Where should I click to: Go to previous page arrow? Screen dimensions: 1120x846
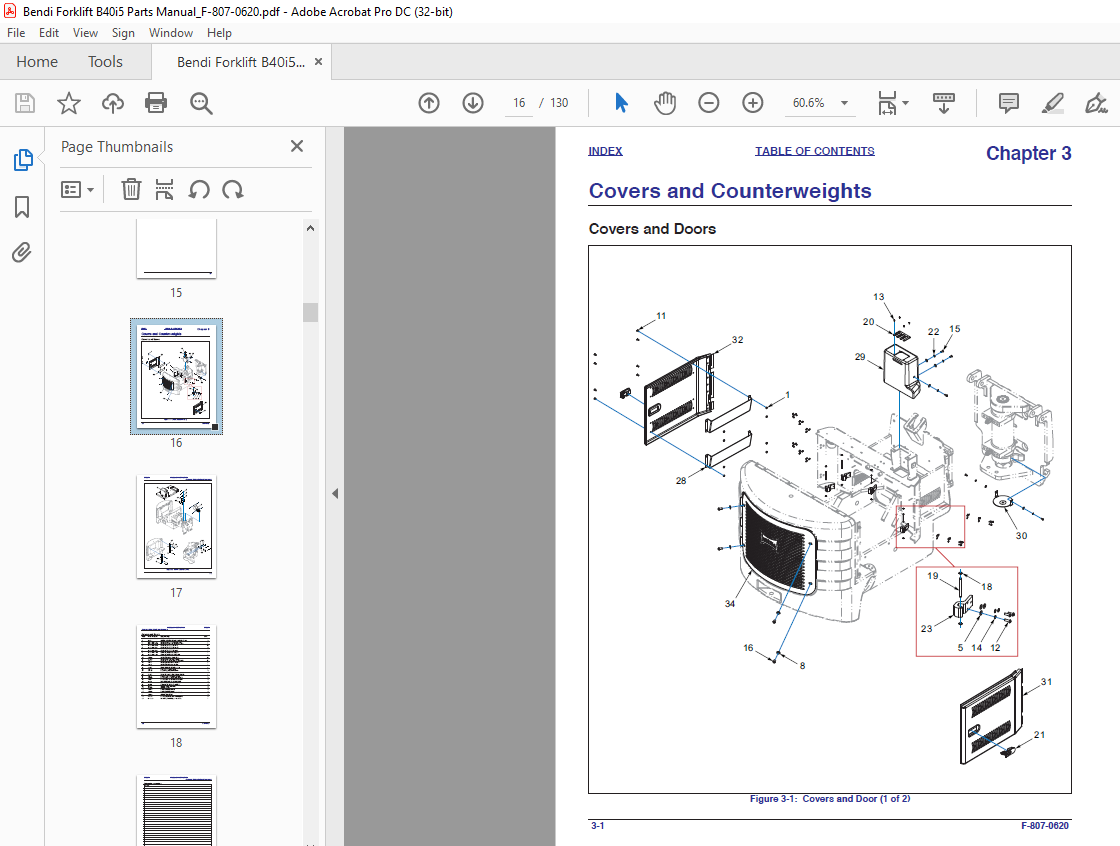click(429, 103)
